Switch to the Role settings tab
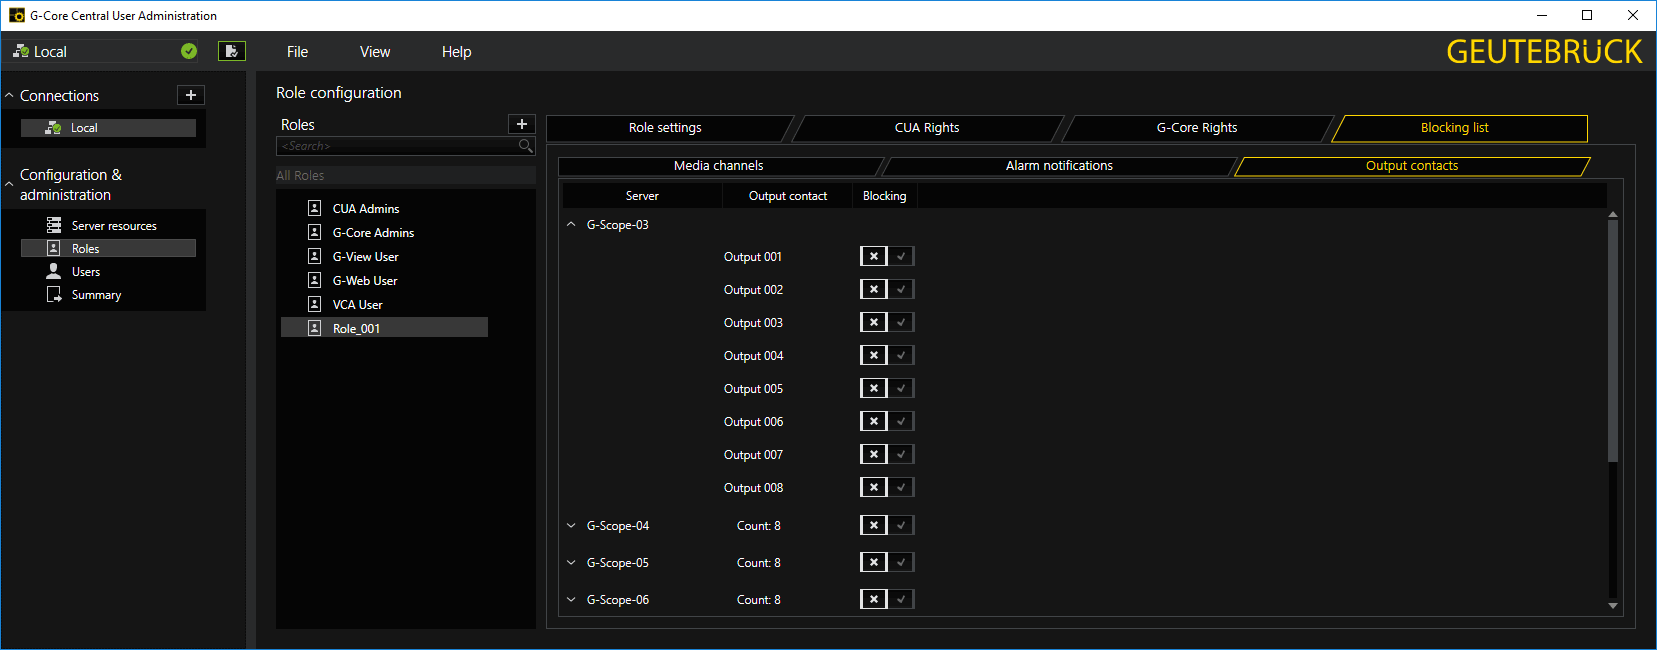Screen dimensions: 1657x650 tap(665, 128)
